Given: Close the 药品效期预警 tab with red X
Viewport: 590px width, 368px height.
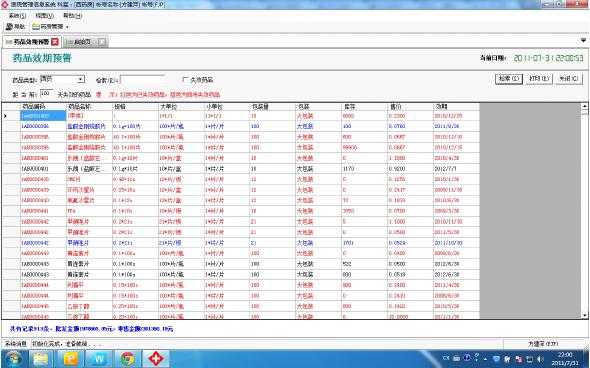Looking at the screenshot, I should (x=55, y=42).
